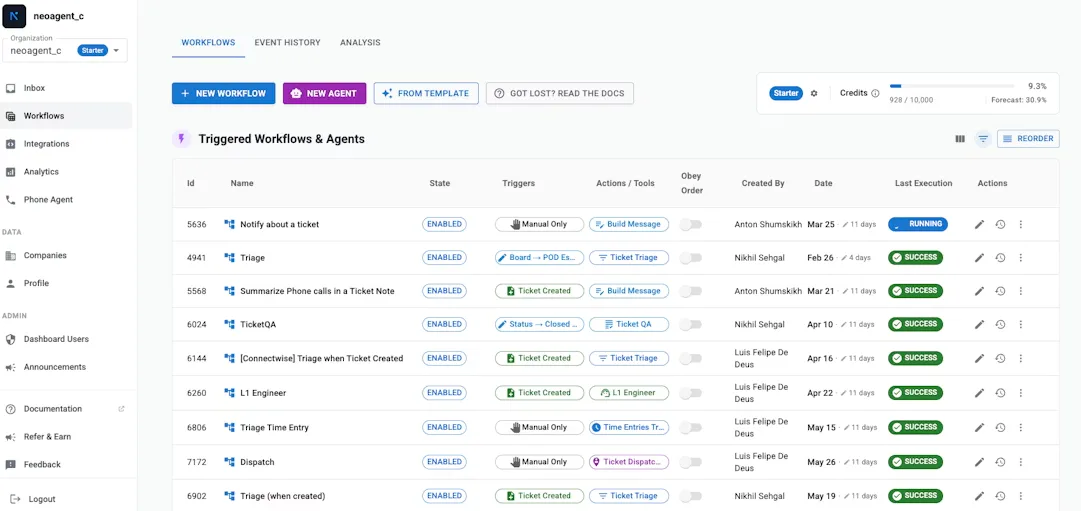
Task: Toggle Obey Order for Triage Time Entry
Action: pos(690,428)
